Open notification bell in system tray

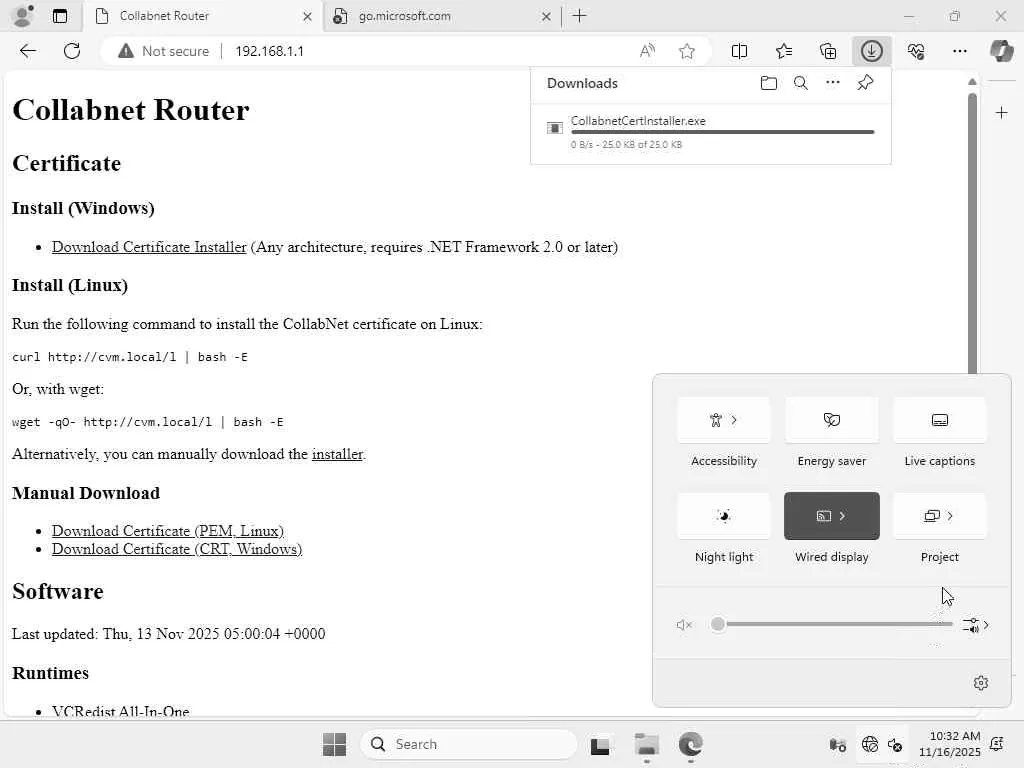pyautogui.click(x=997, y=744)
